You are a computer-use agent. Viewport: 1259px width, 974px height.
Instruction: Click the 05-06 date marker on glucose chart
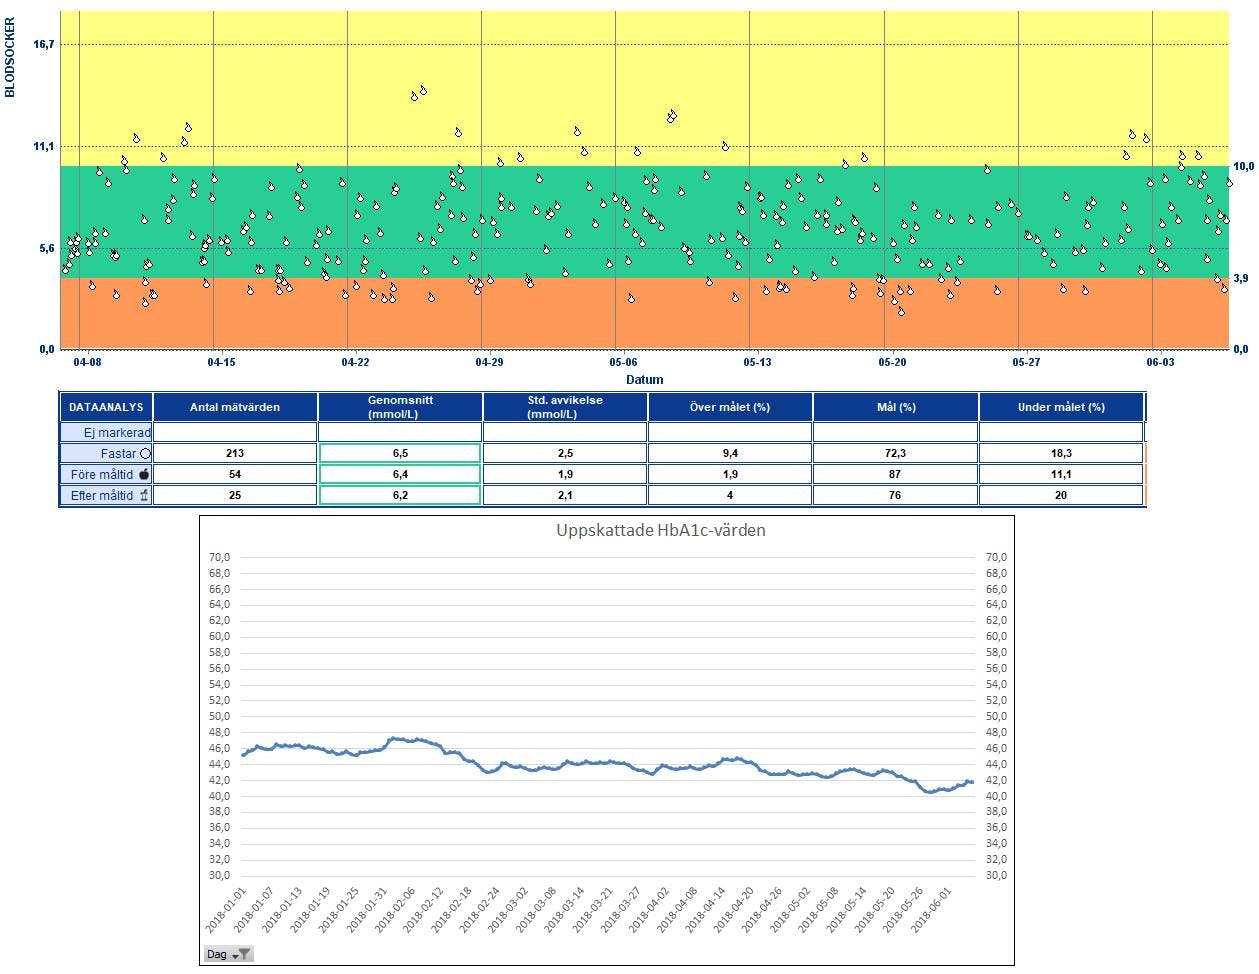coord(623,362)
